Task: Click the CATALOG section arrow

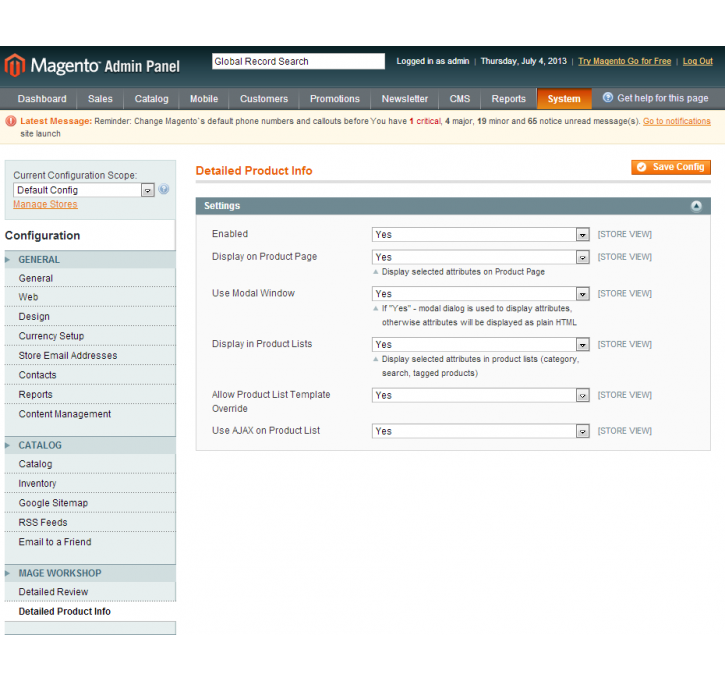Action: [7, 446]
